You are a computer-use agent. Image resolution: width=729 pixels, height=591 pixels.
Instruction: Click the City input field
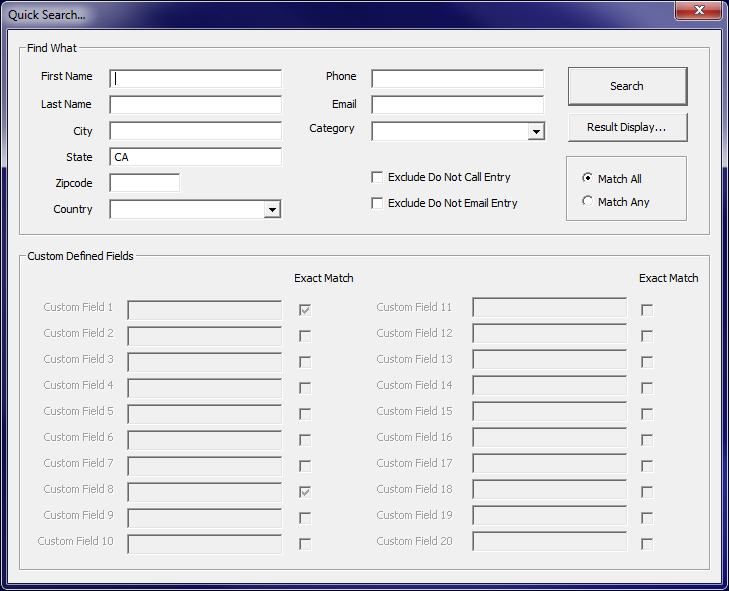(x=196, y=131)
